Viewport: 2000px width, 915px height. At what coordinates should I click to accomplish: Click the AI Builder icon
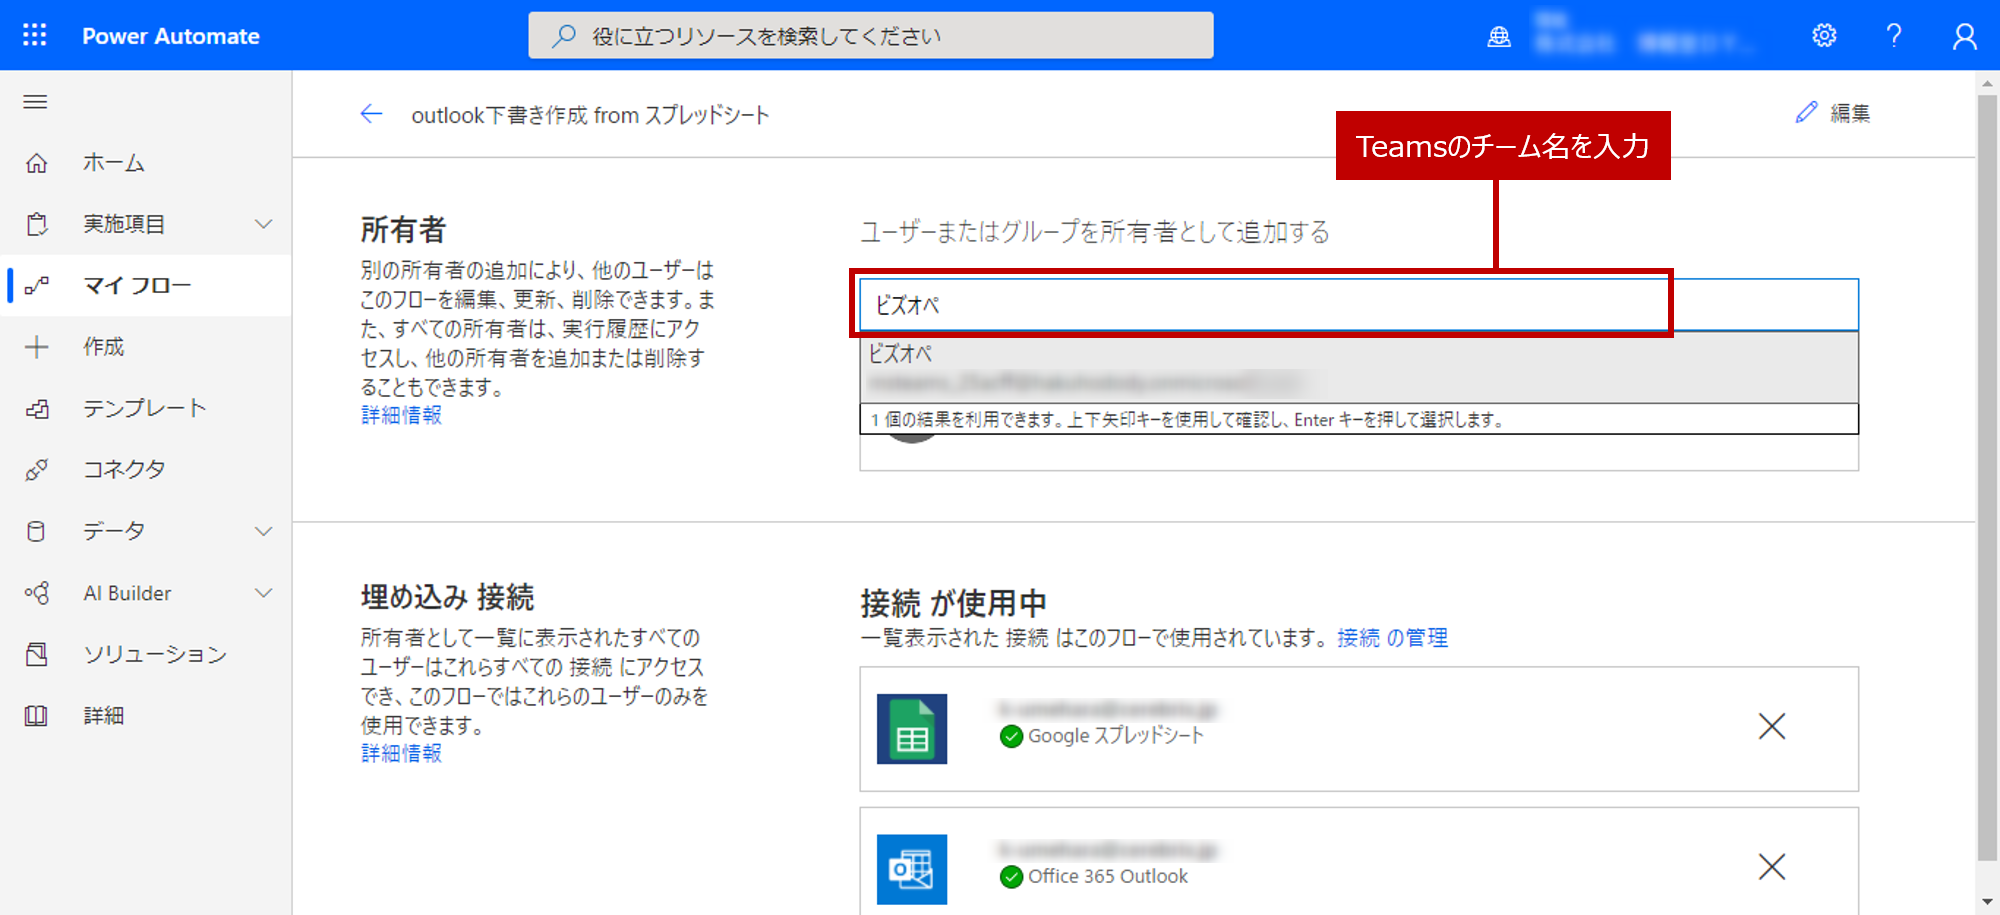pos(37,593)
